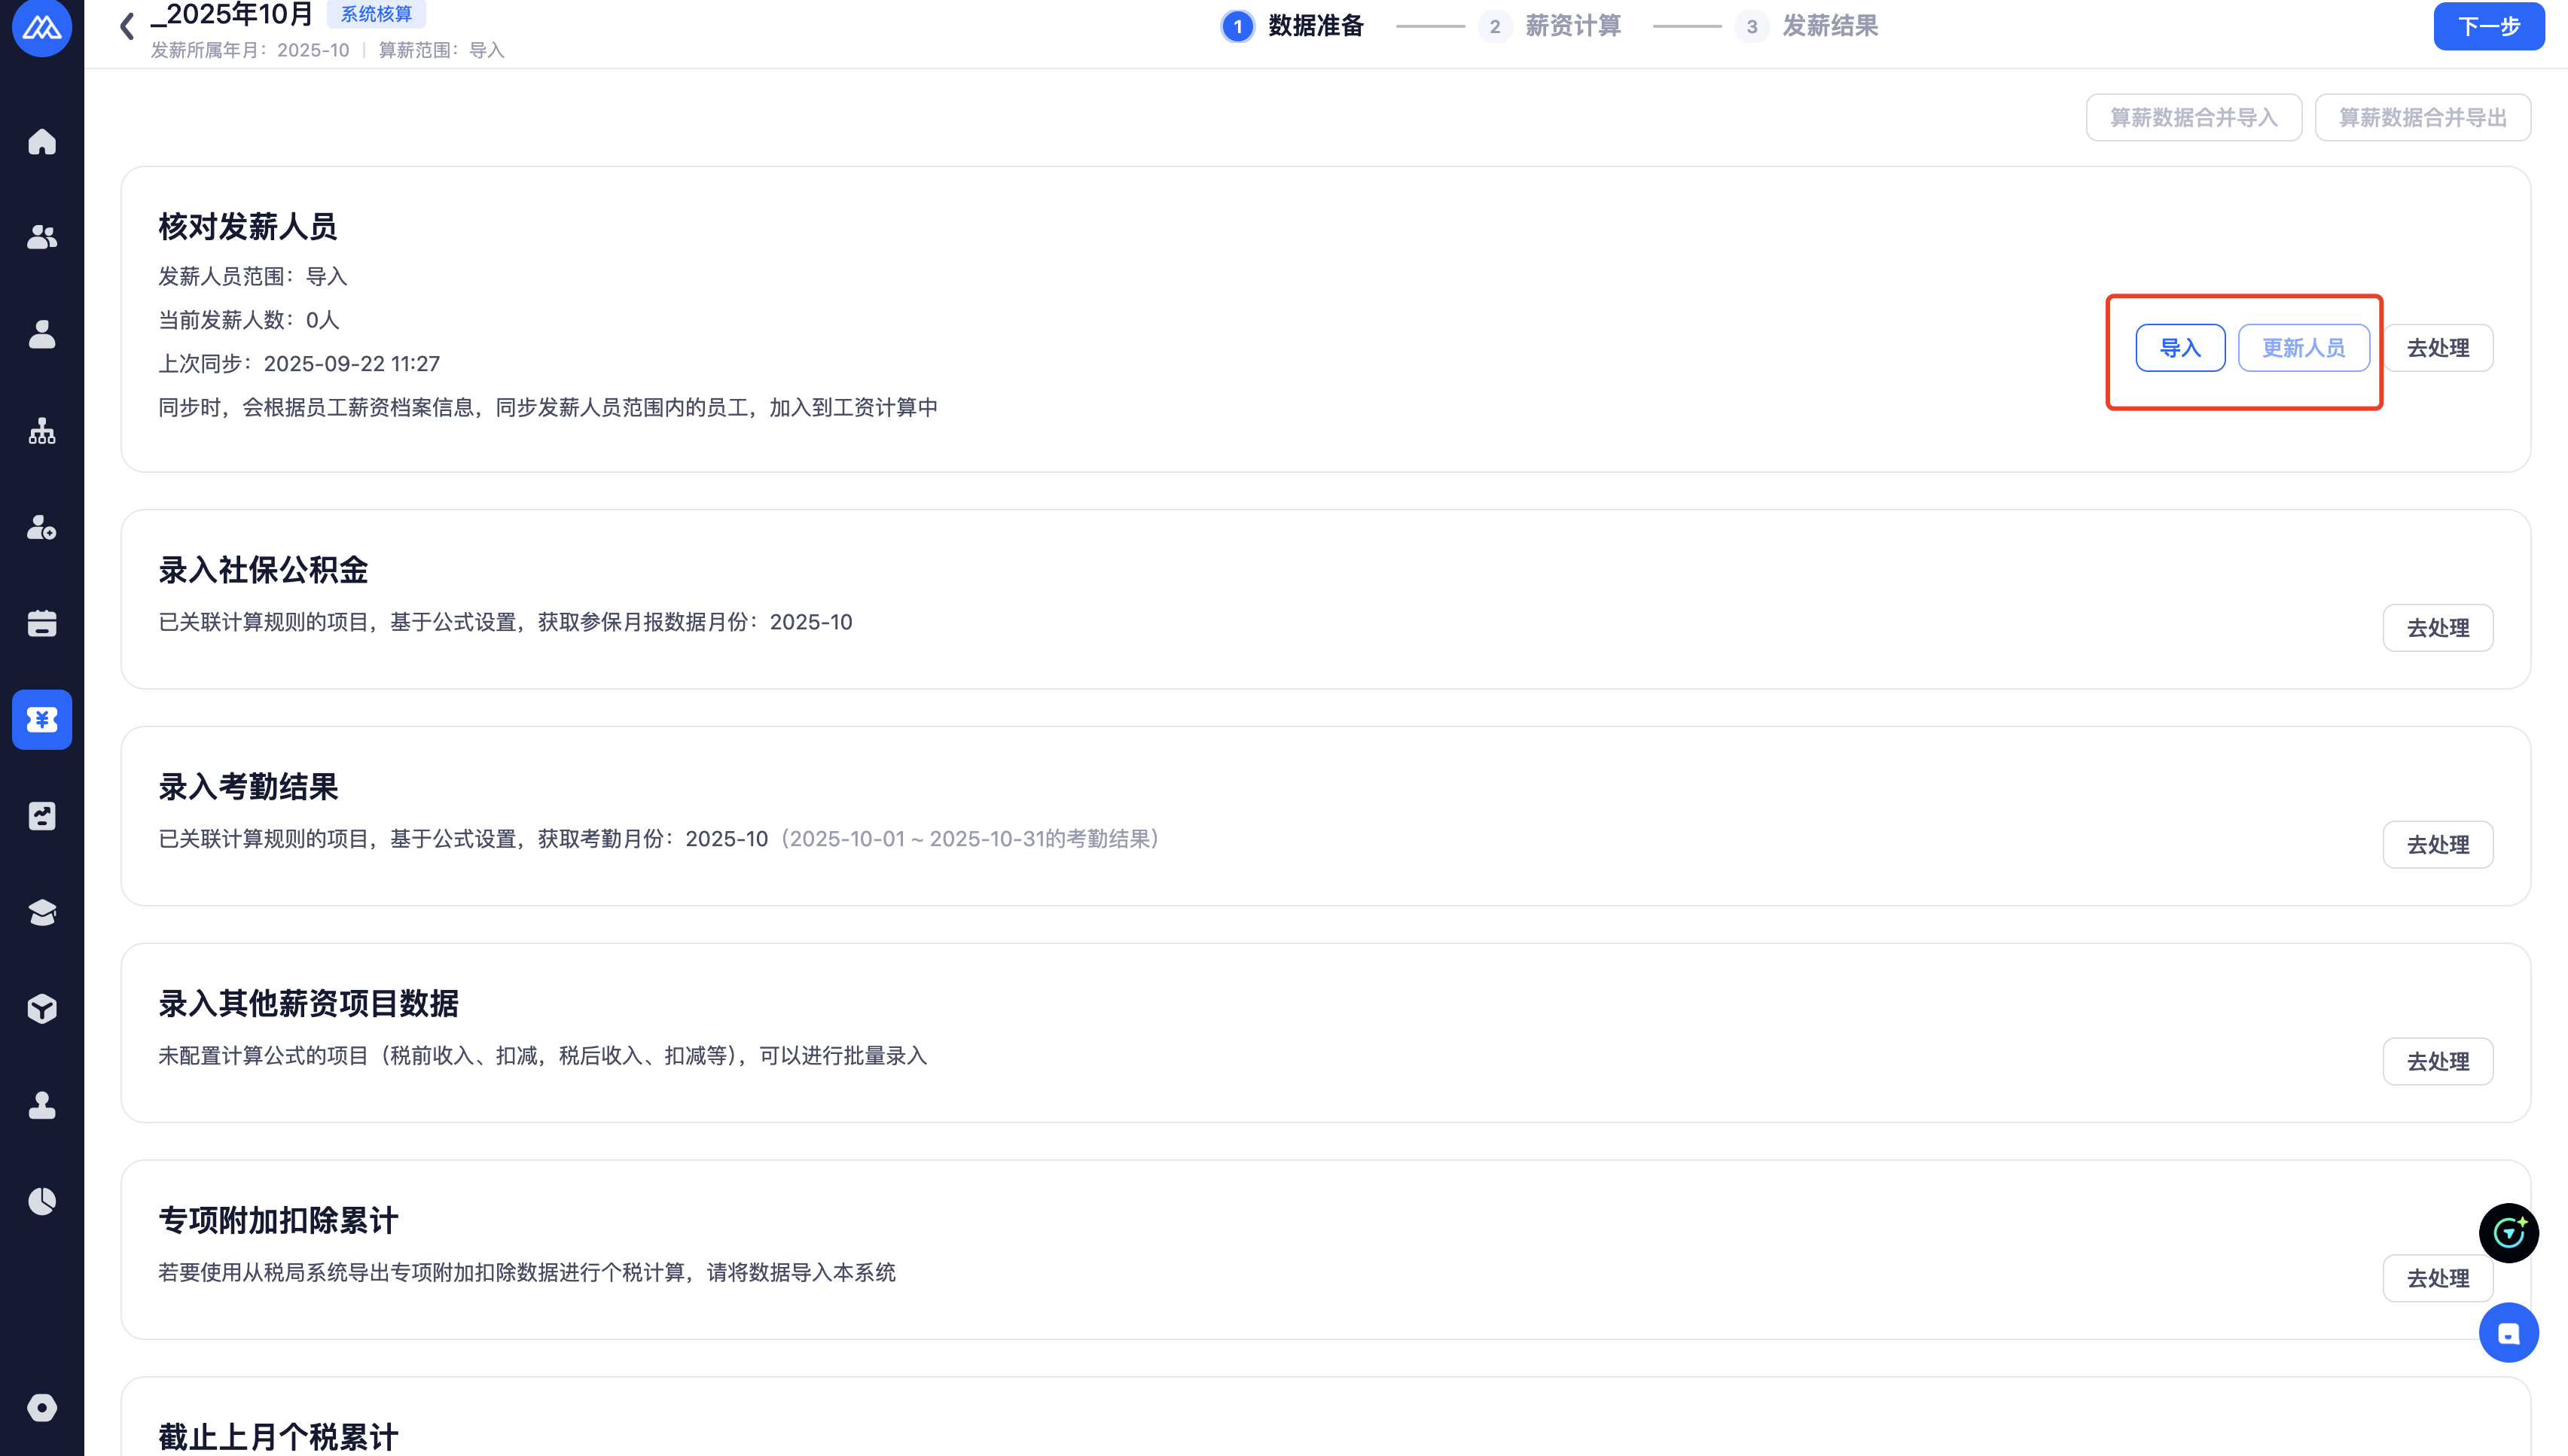Open the graduation cap training icon

(42, 913)
